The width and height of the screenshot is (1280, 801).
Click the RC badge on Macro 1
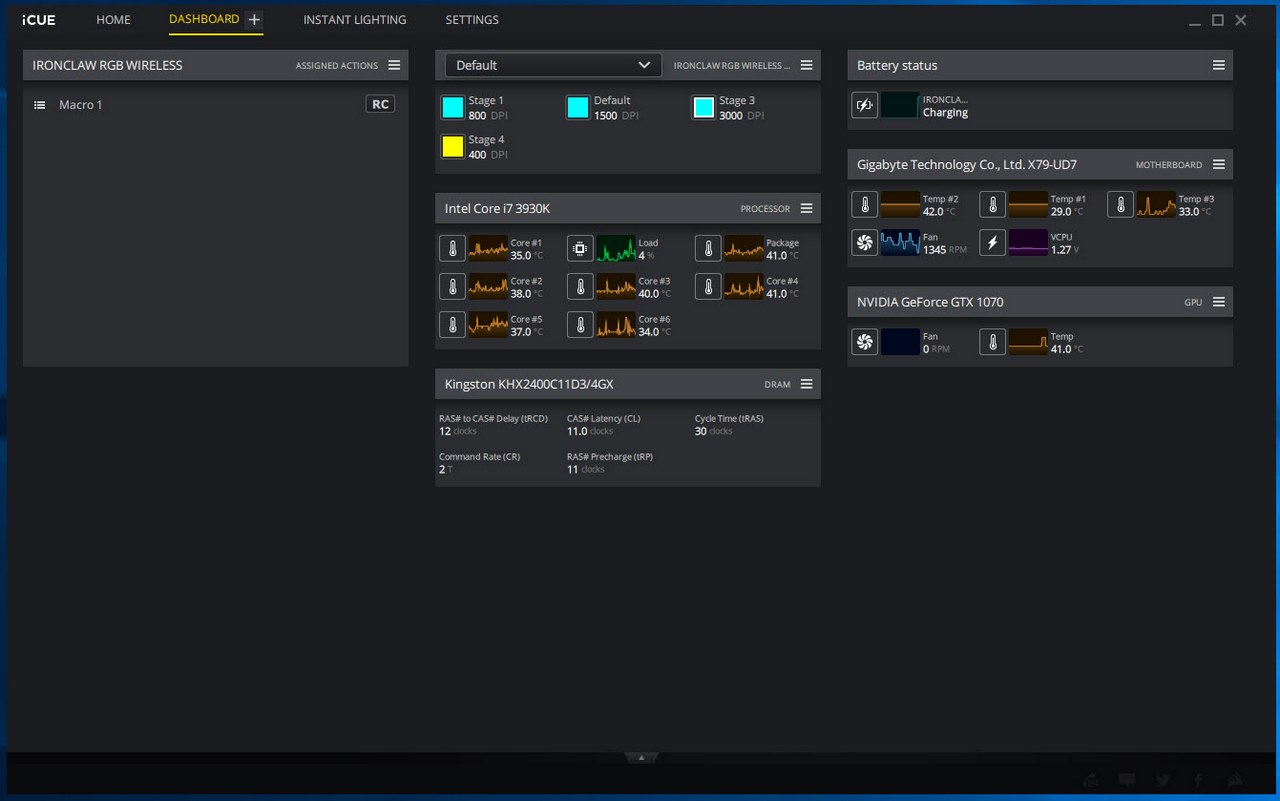tap(380, 104)
